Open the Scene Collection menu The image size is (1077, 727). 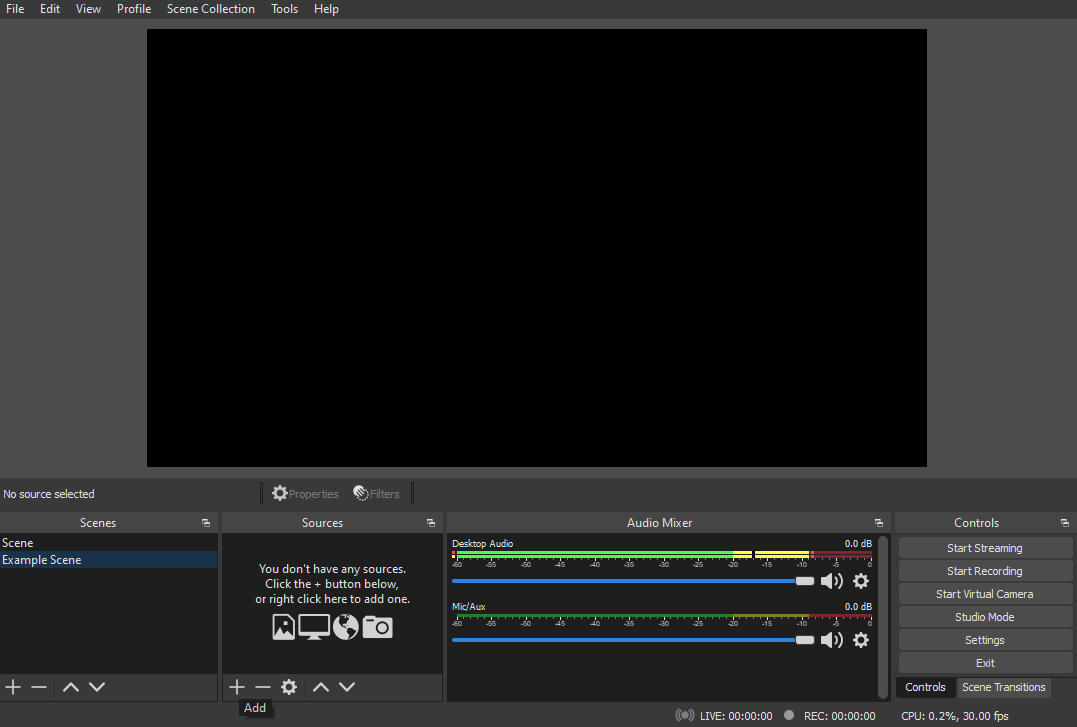(x=211, y=9)
